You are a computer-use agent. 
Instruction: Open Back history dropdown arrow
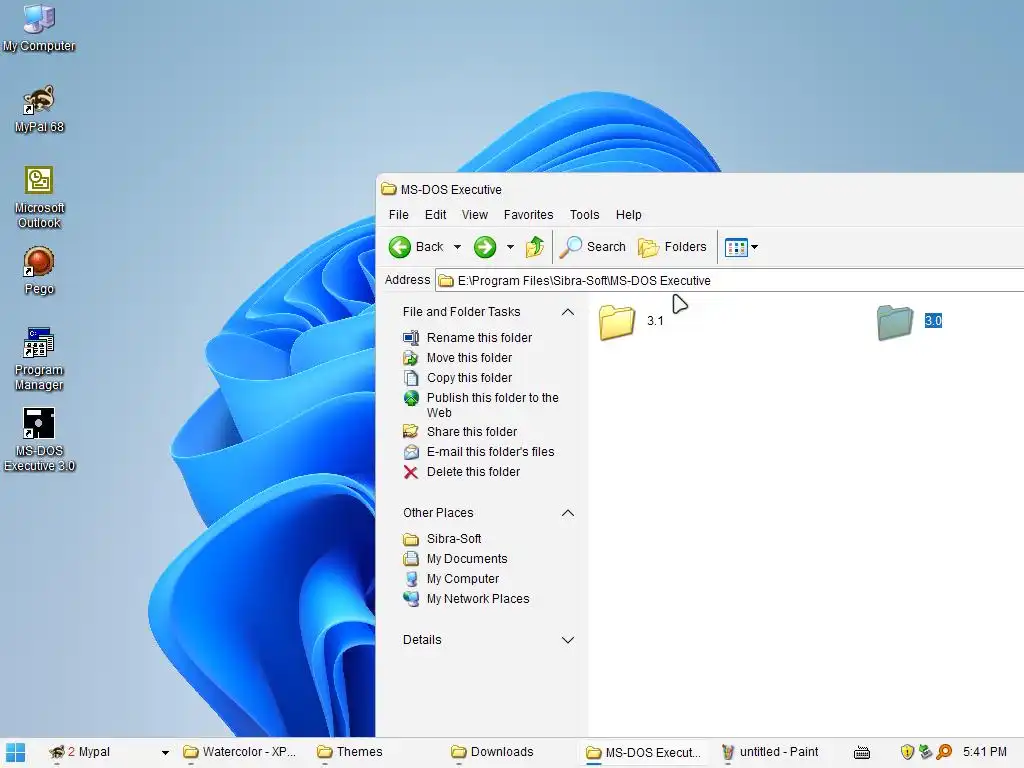pos(457,247)
